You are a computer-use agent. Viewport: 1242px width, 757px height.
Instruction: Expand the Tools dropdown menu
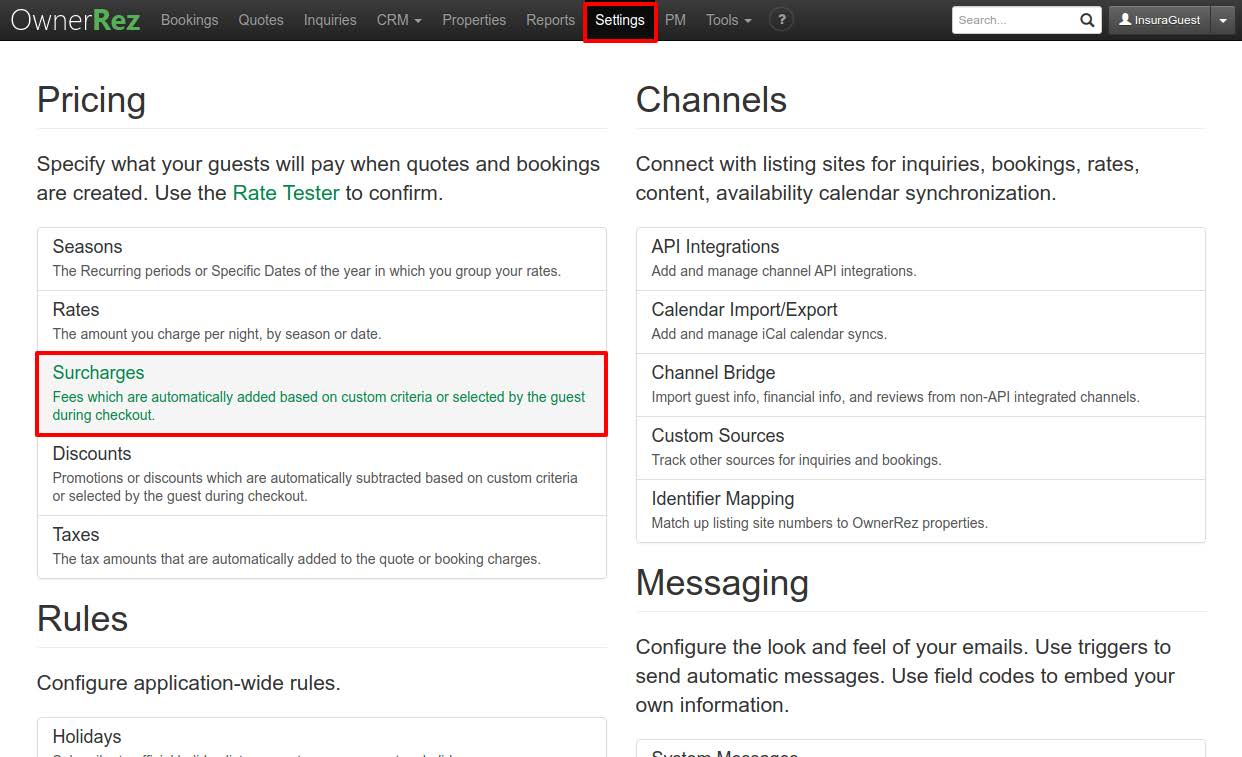(728, 20)
